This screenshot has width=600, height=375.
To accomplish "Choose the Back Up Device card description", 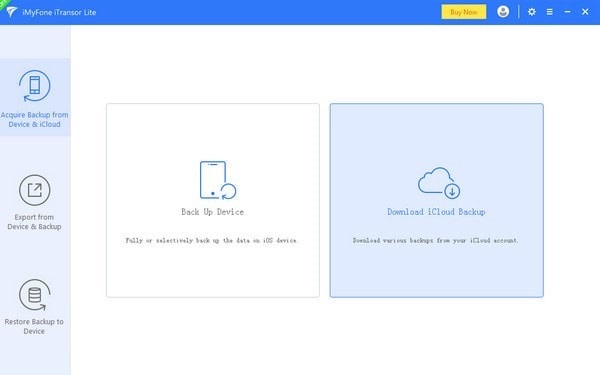I will 212,240.
